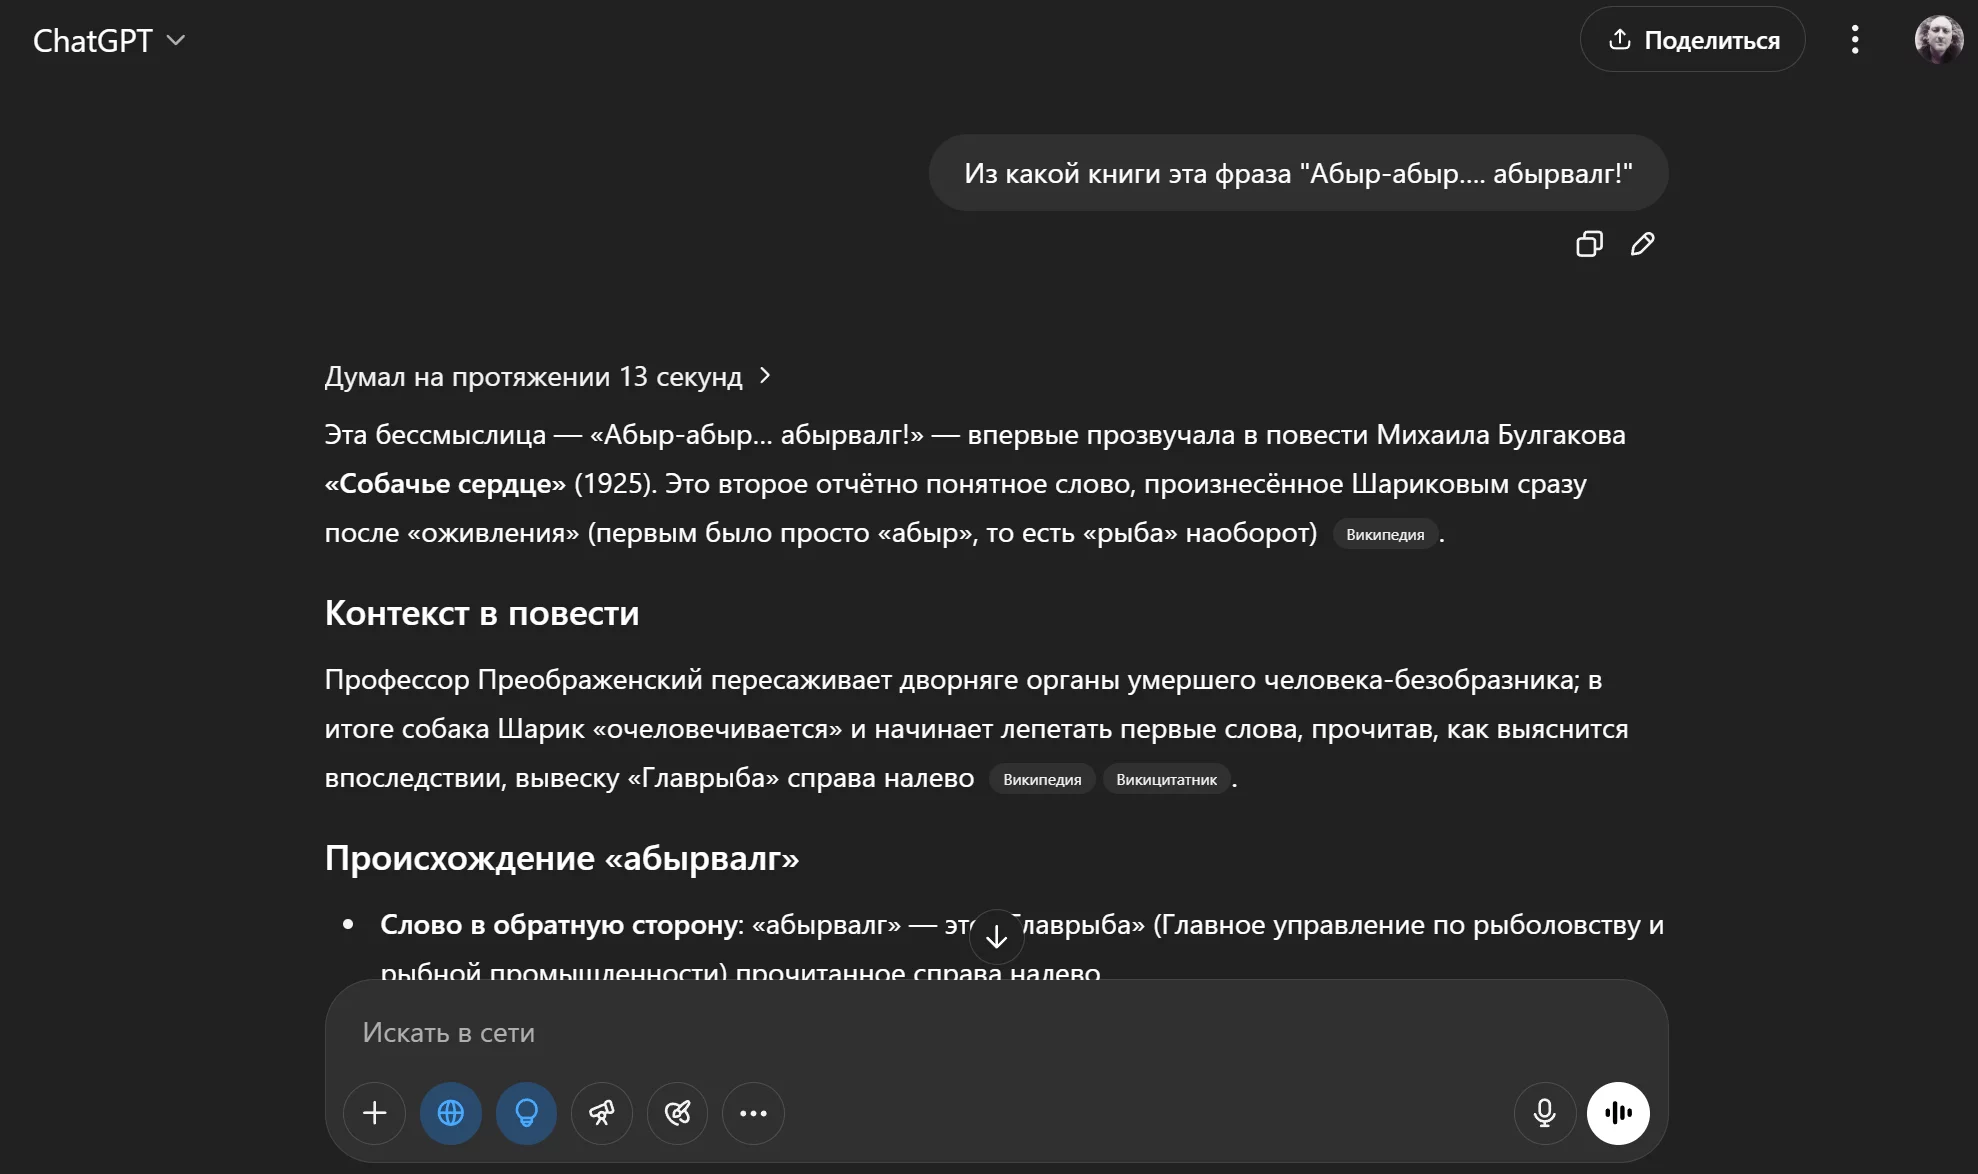Toggle the web search globe button
The width and height of the screenshot is (1978, 1174).
[451, 1113]
